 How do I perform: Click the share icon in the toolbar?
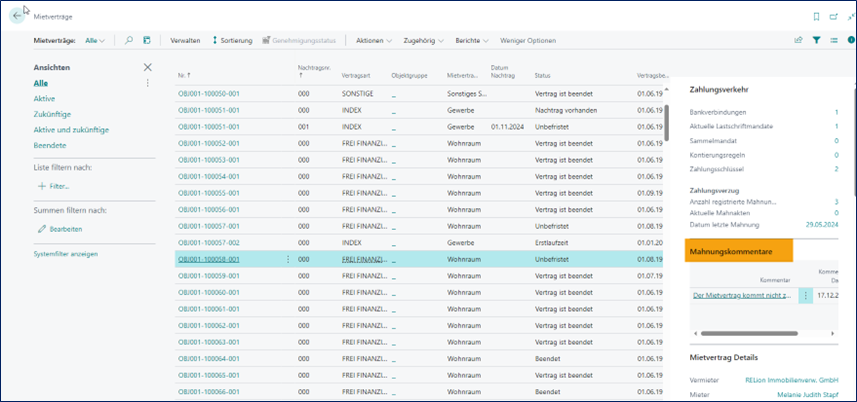click(798, 40)
